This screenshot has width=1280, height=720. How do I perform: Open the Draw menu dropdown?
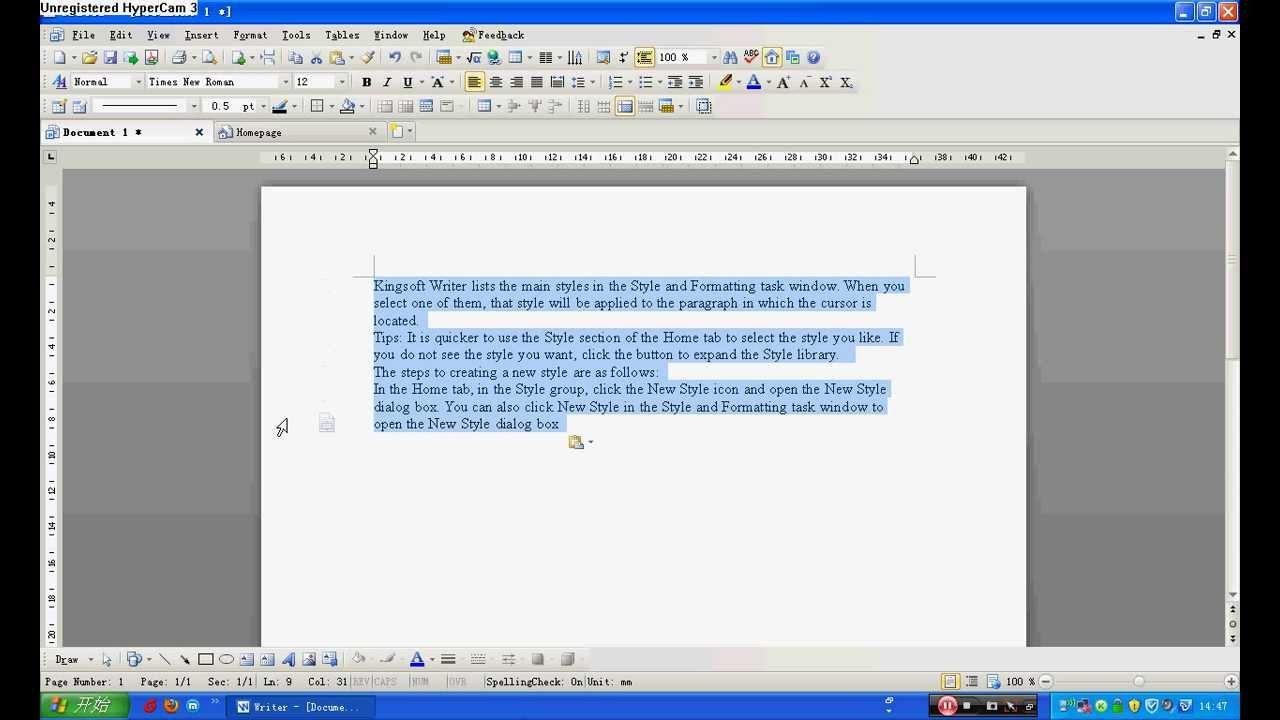click(x=74, y=659)
